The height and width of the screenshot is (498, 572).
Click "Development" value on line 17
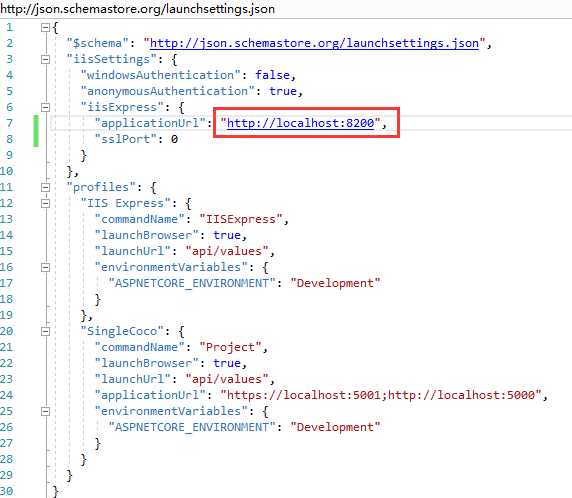point(335,283)
